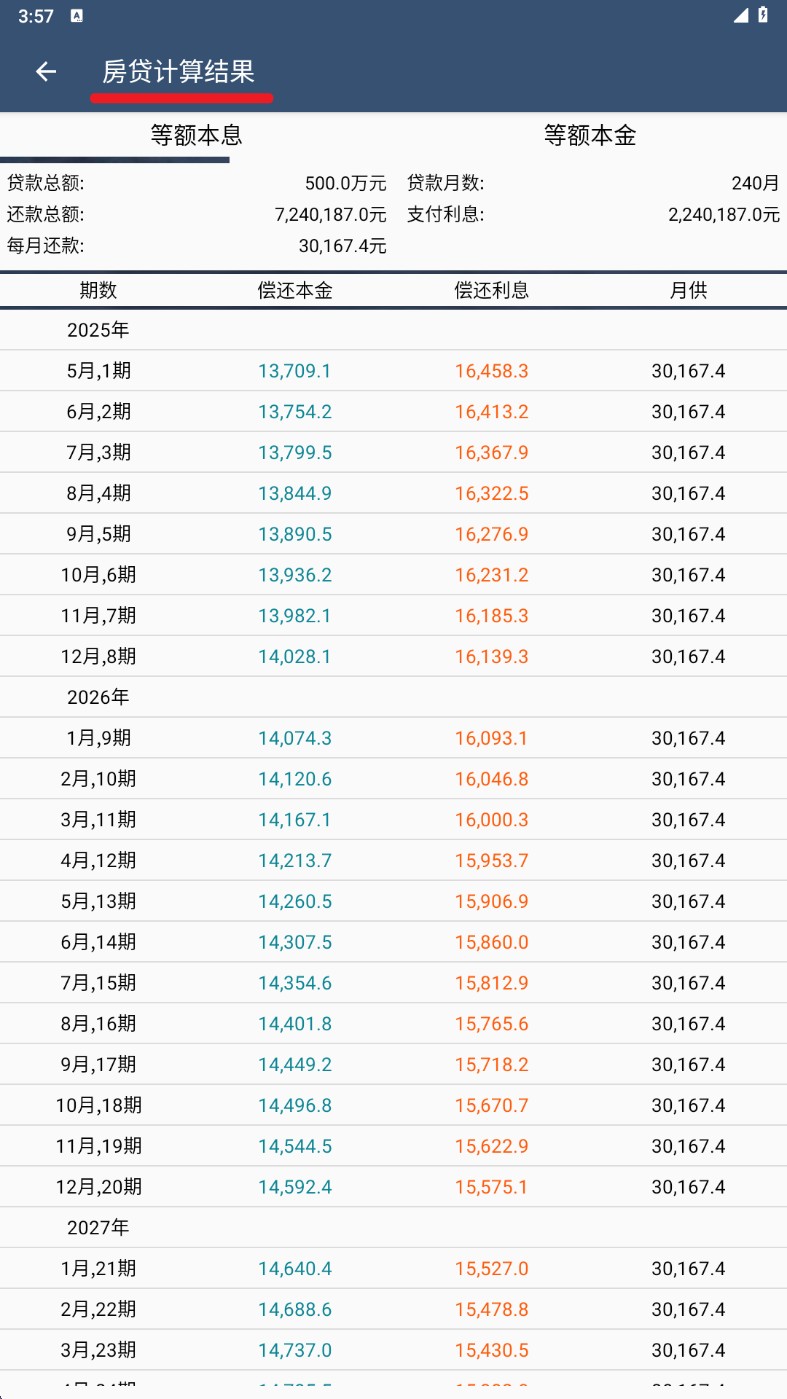Tap the back arrow icon
This screenshot has height=1399, width=787.
[x=46, y=71]
